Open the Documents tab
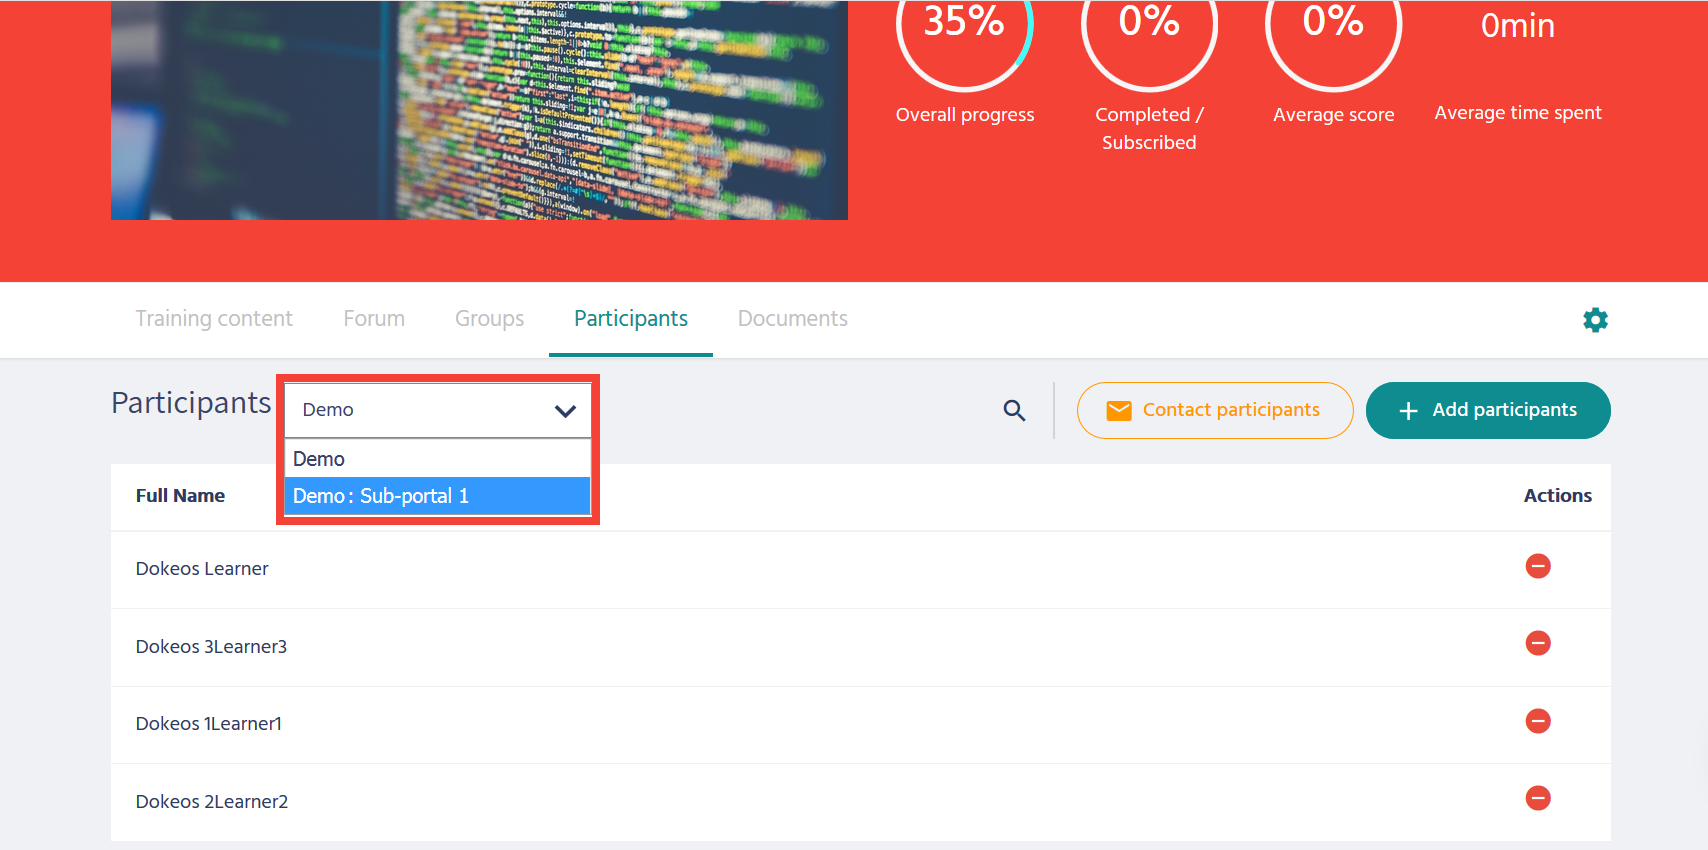Viewport: 1708px width, 850px height. [x=792, y=319]
